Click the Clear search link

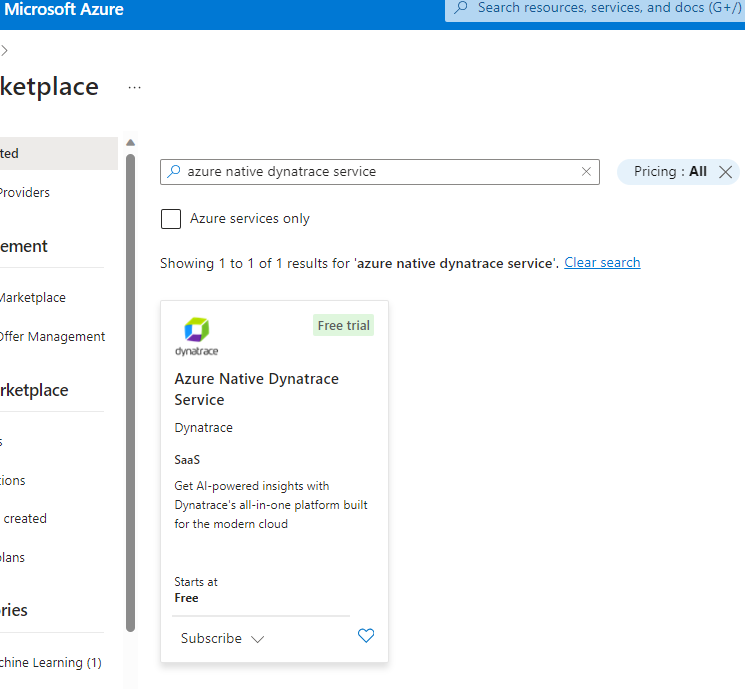point(602,263)
